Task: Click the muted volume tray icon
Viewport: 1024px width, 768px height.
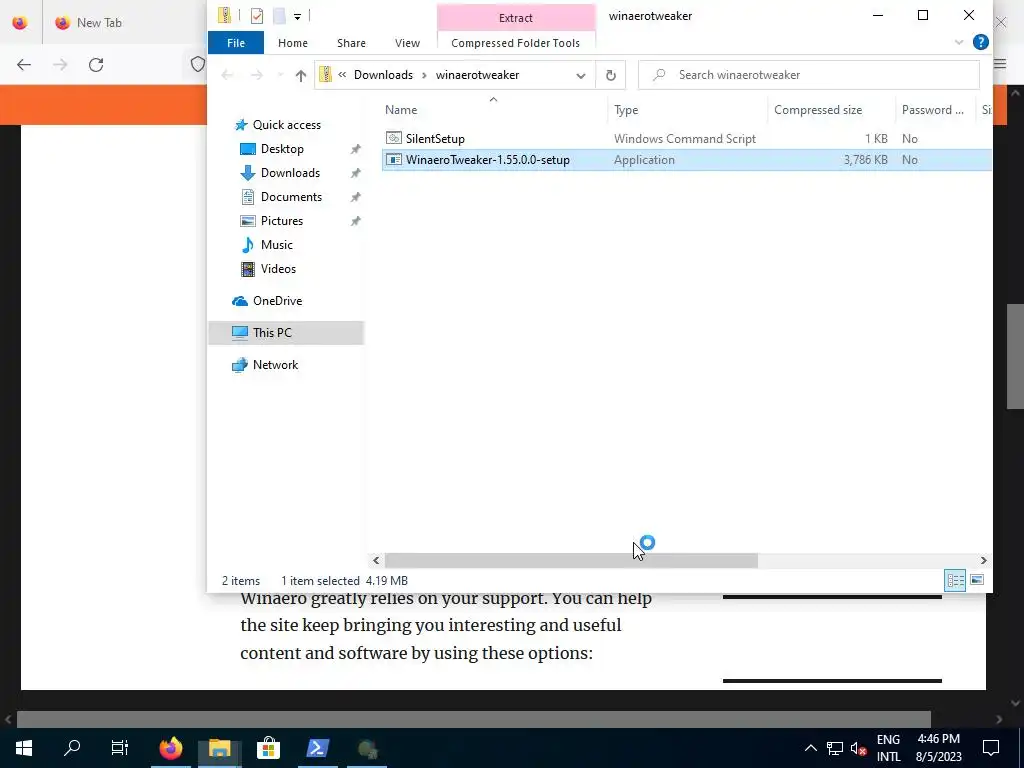Action: click(x=858, y=748)
